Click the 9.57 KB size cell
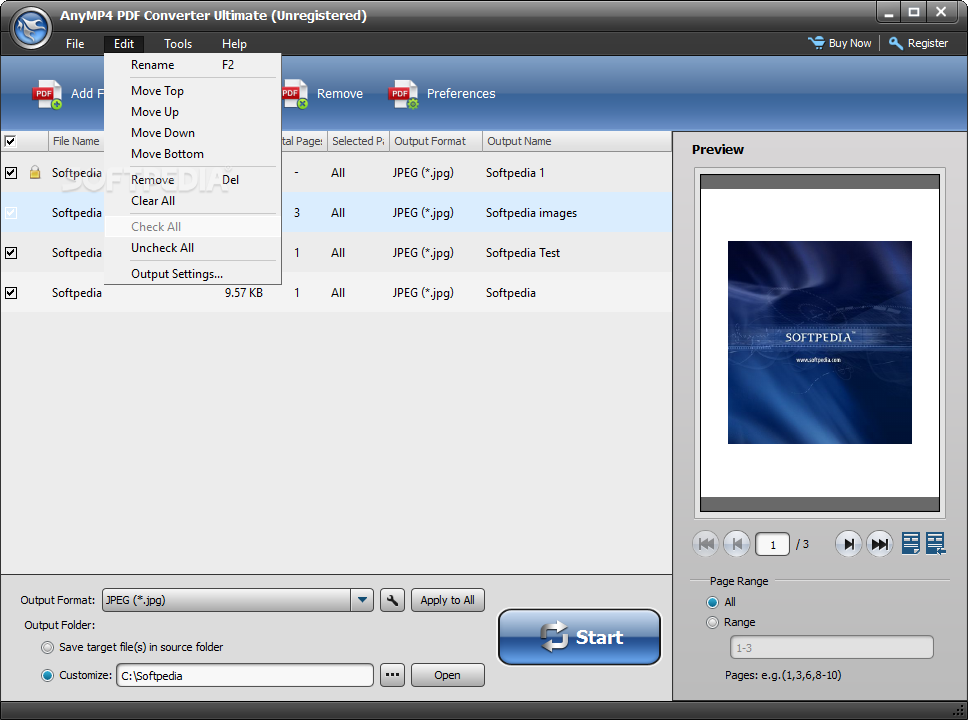The width and height of the screenshot is (968, 720). point(244,293)
